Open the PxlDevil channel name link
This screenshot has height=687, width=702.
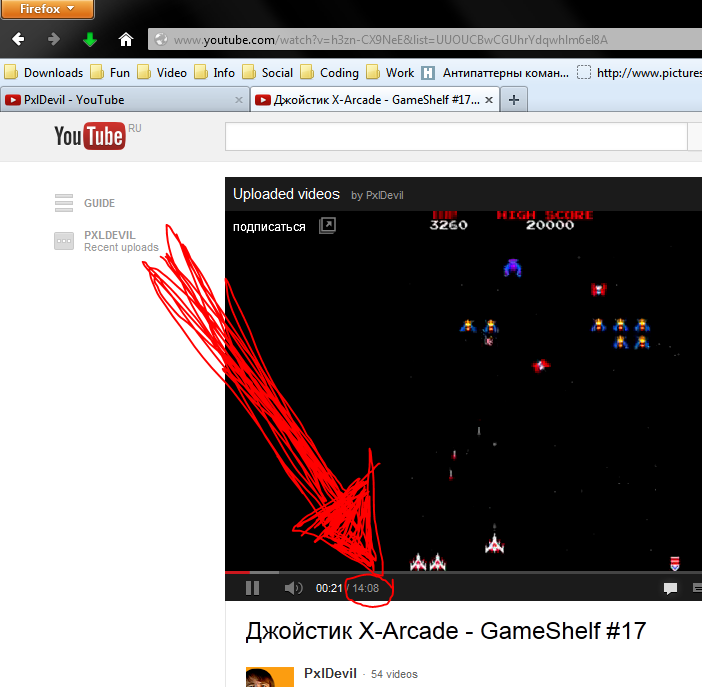[330, 673]
